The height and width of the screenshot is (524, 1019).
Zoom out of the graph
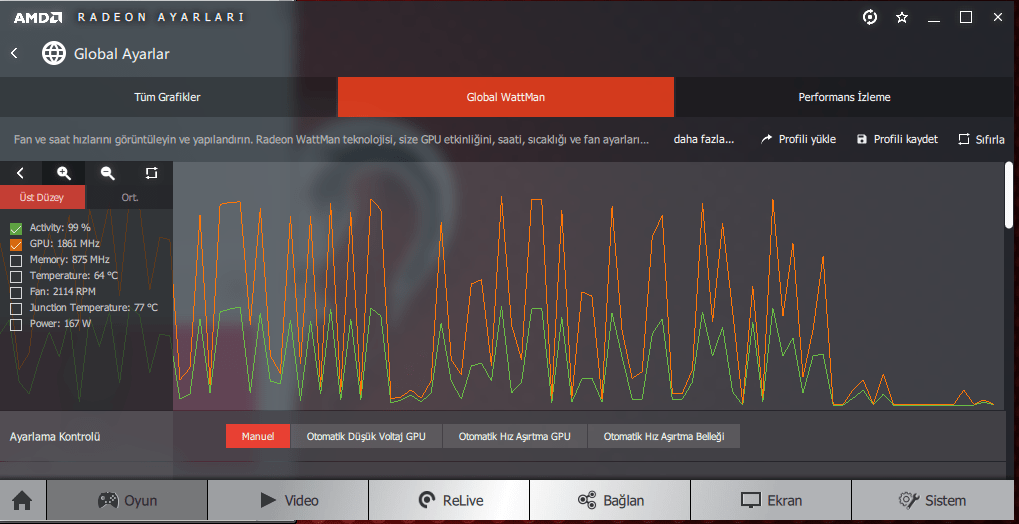click(x=108, y=173)
